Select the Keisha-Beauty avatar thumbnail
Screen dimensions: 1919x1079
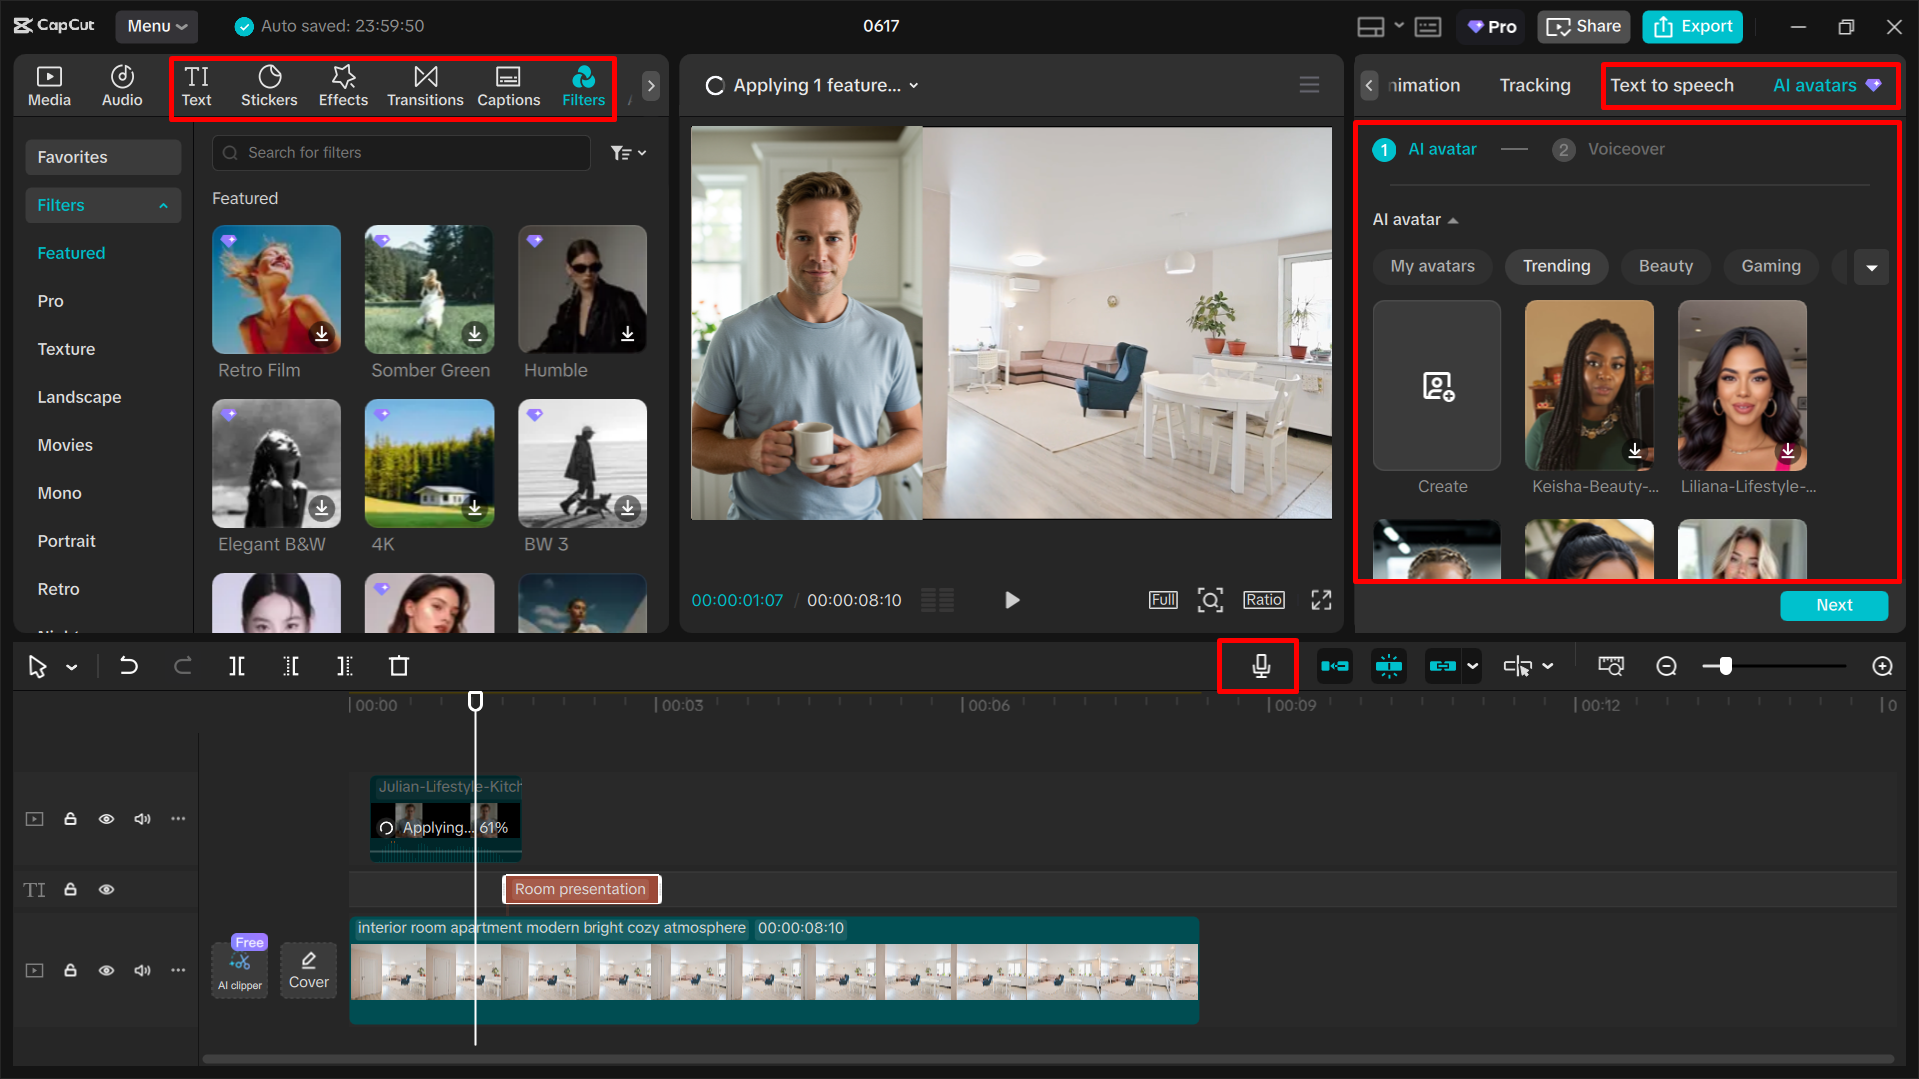pyautogui.click(x=1588, y=385)
